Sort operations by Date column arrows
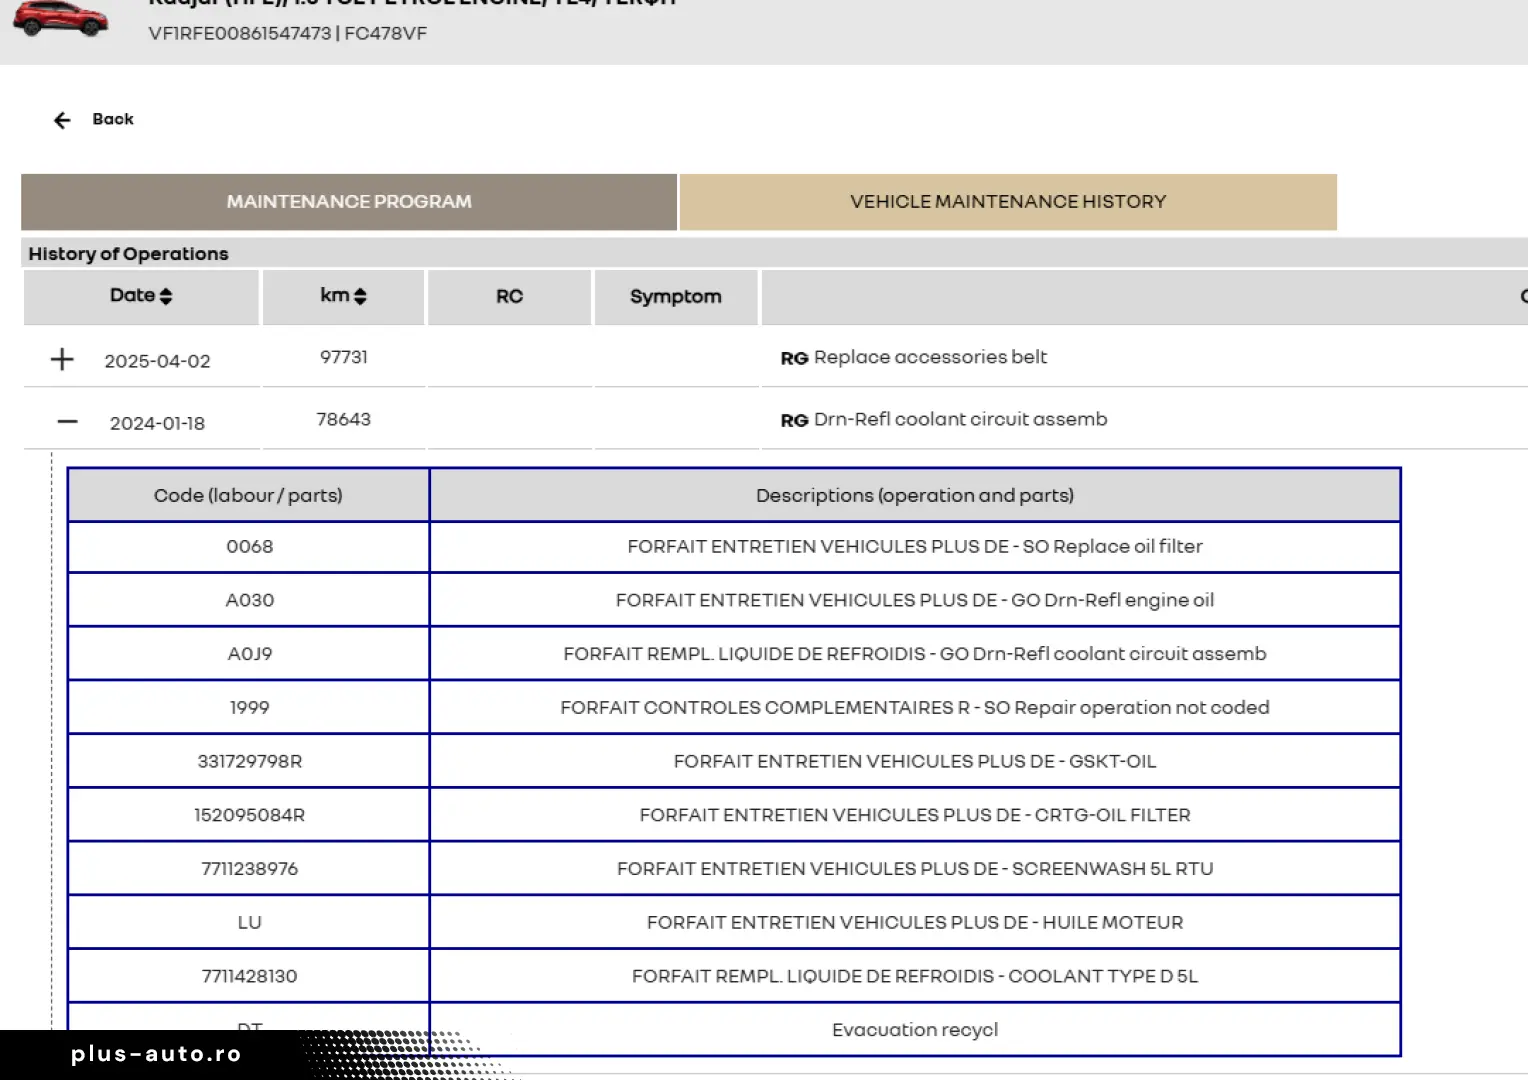The image size is (1528, 1080). pos(166,296)
